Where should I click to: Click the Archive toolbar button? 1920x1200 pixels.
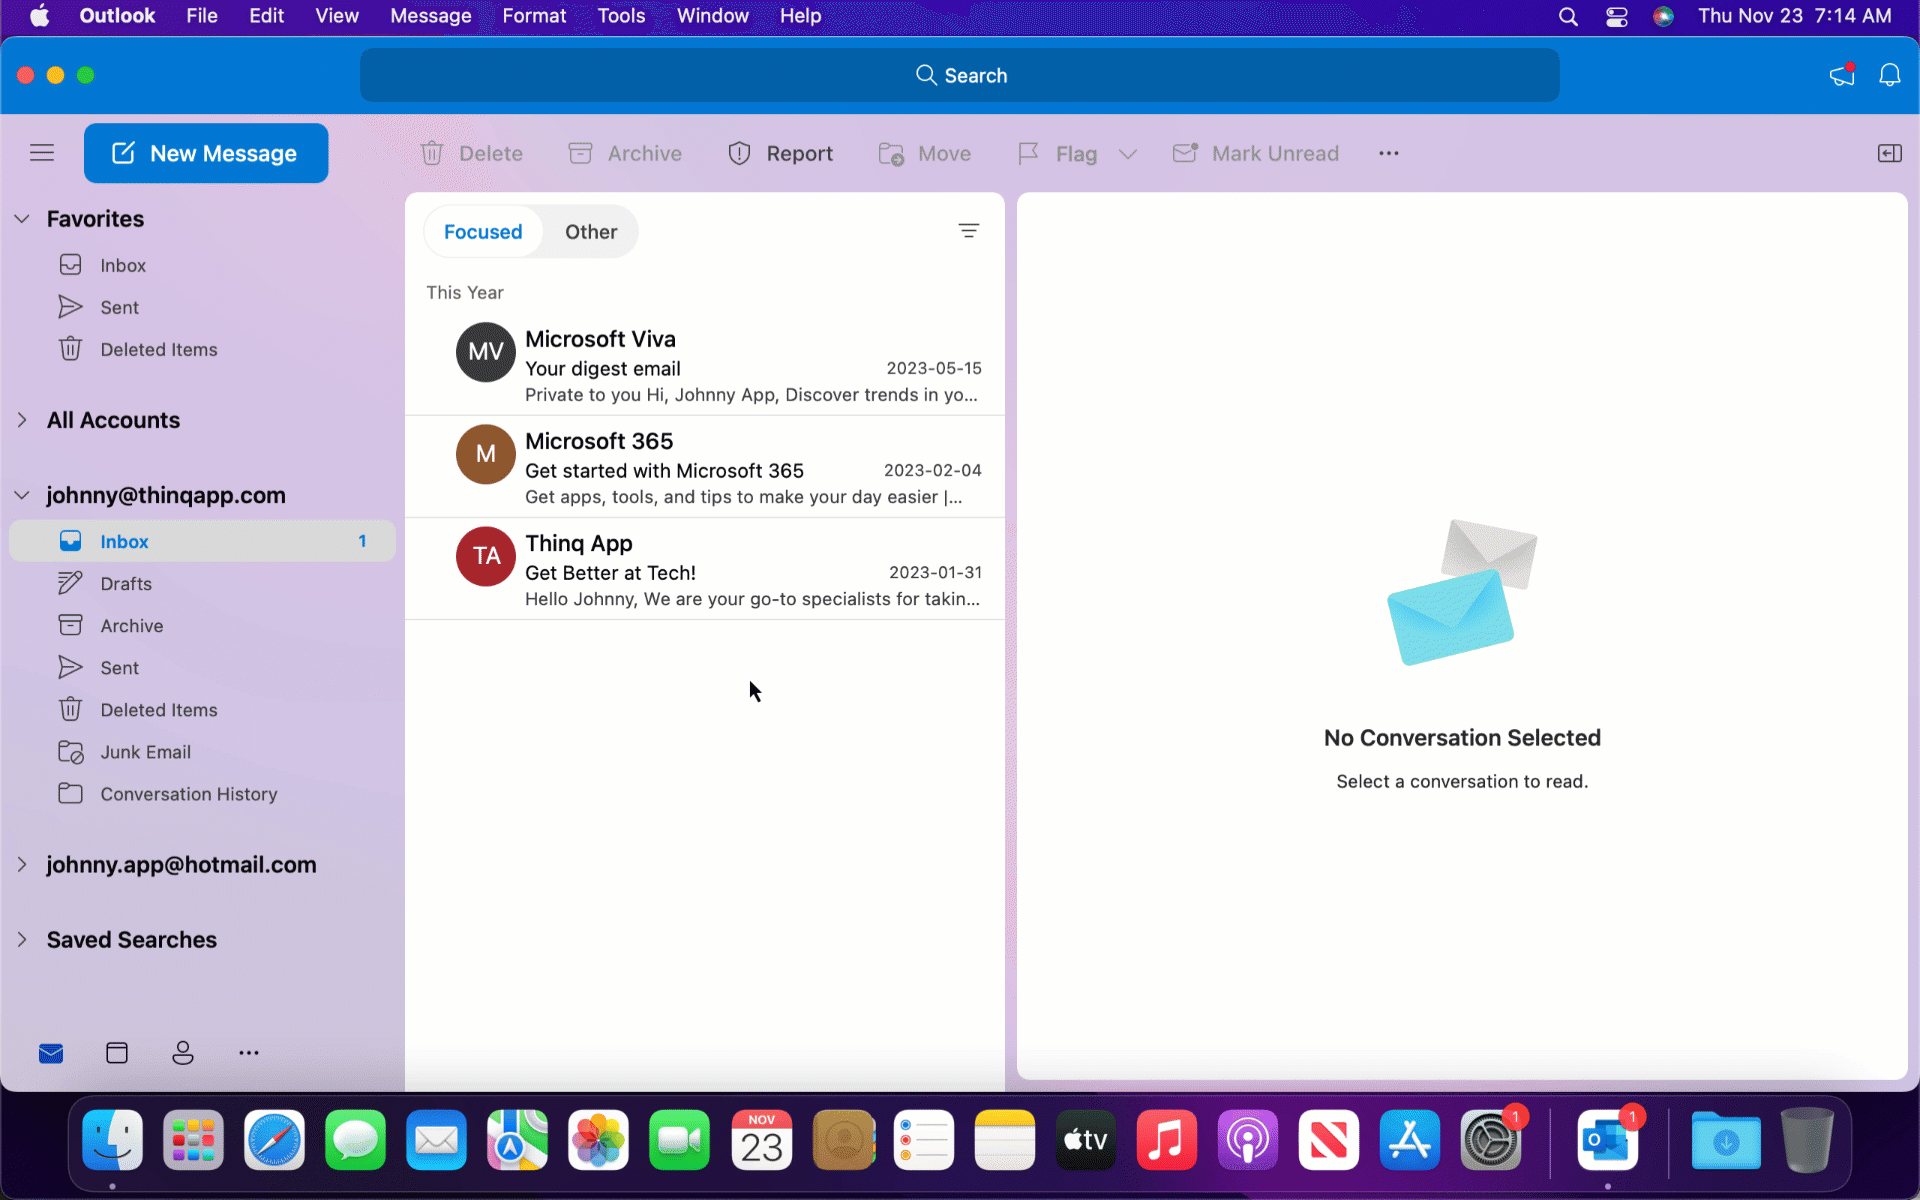[625, 153]
